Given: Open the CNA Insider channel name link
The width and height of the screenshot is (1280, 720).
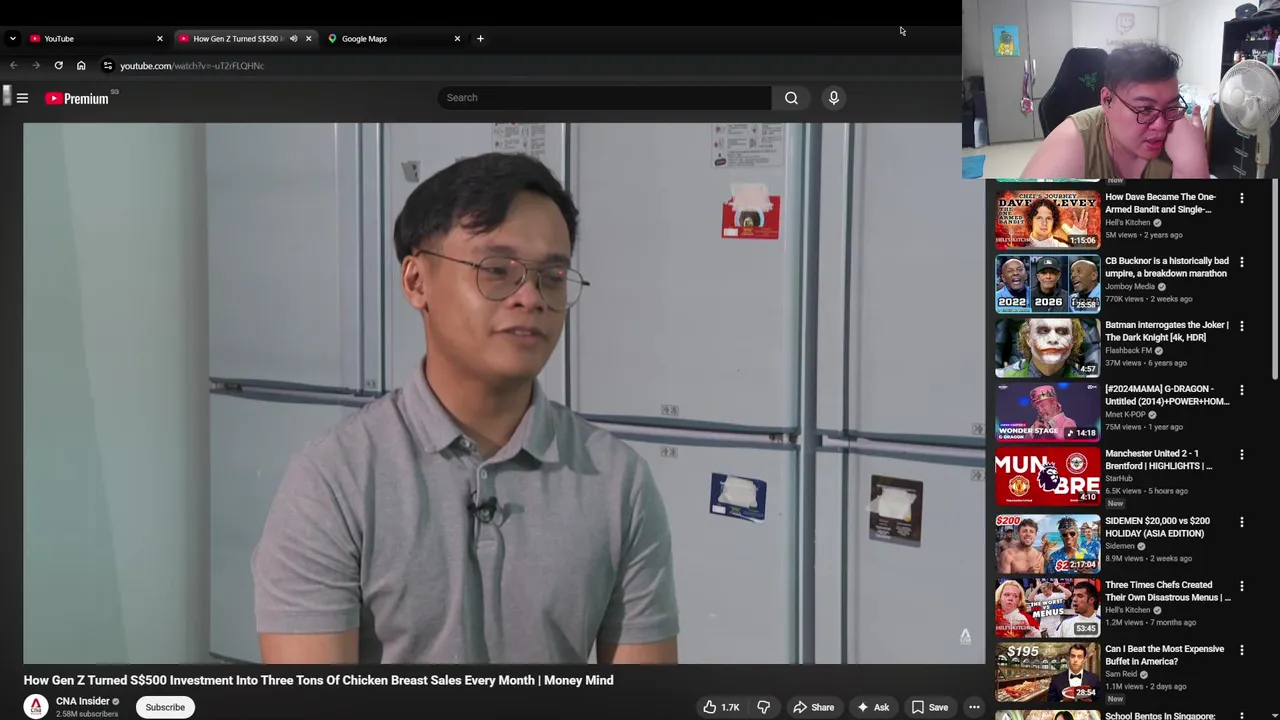Looking at the screenshot, I should [82, 701].
